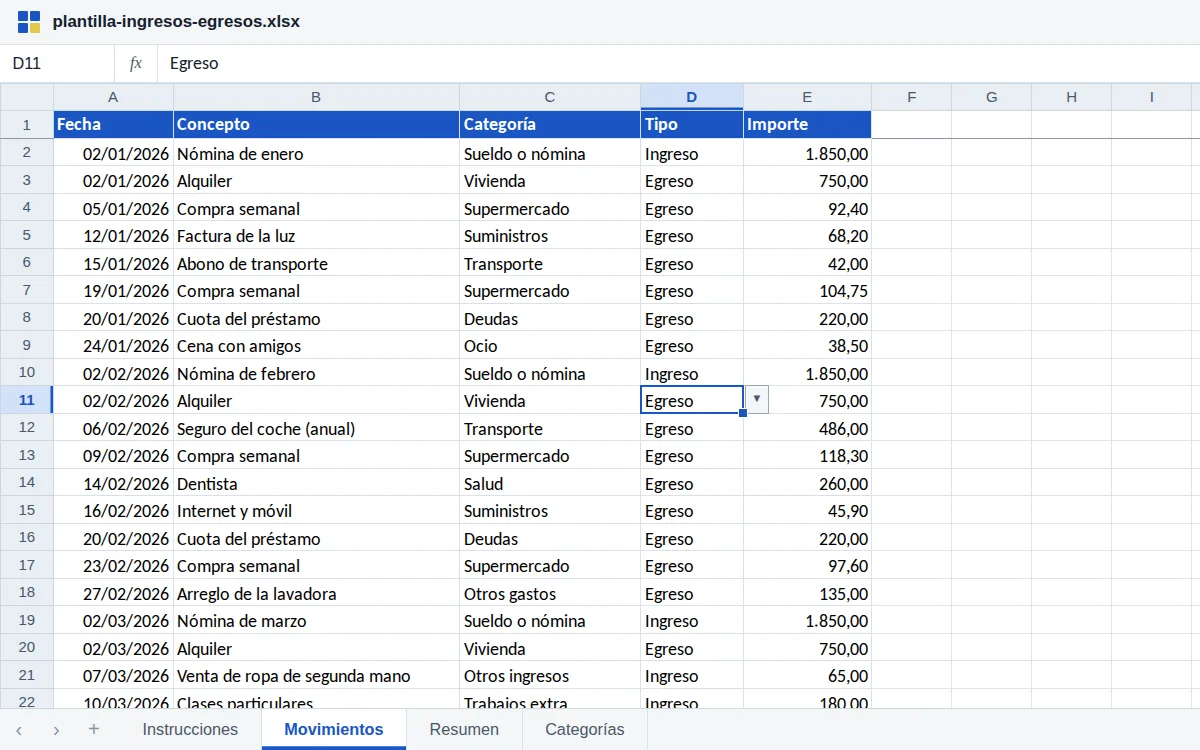Viewport: 1200px width, 750px height.
Task: Switch to the Categorías sheet tab
Action: [585, 729]
